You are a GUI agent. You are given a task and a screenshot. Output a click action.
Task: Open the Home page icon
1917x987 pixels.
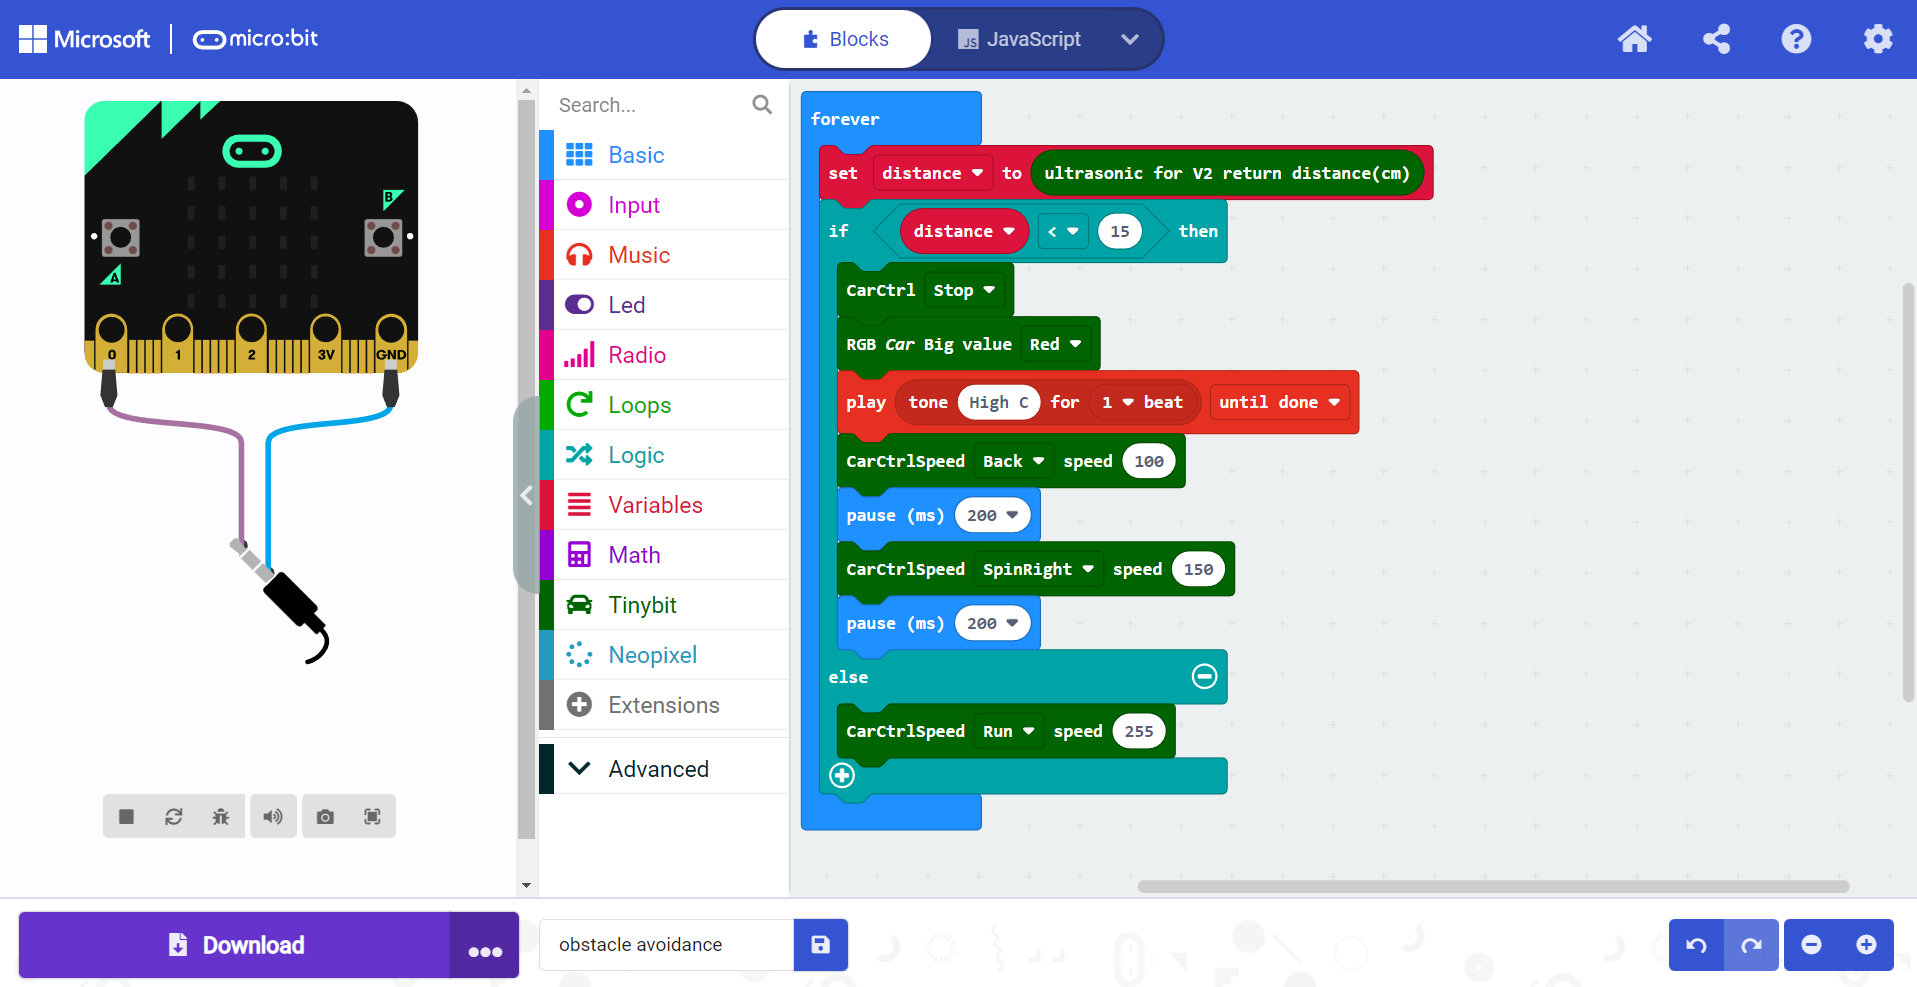click(1634, 39)
